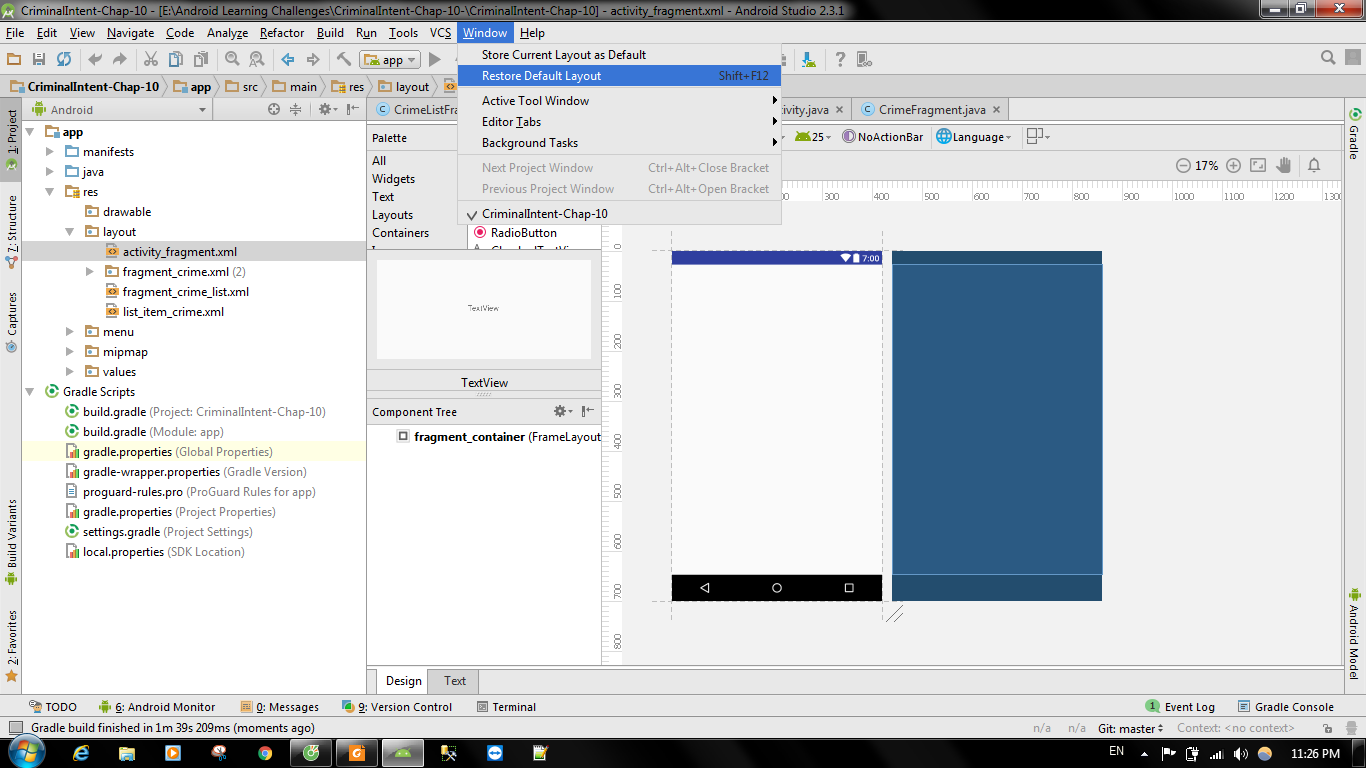This screenshot has height=768, width=1366.
Task: Select Store Current Layout as Default
Action: (x=619, y=55)
